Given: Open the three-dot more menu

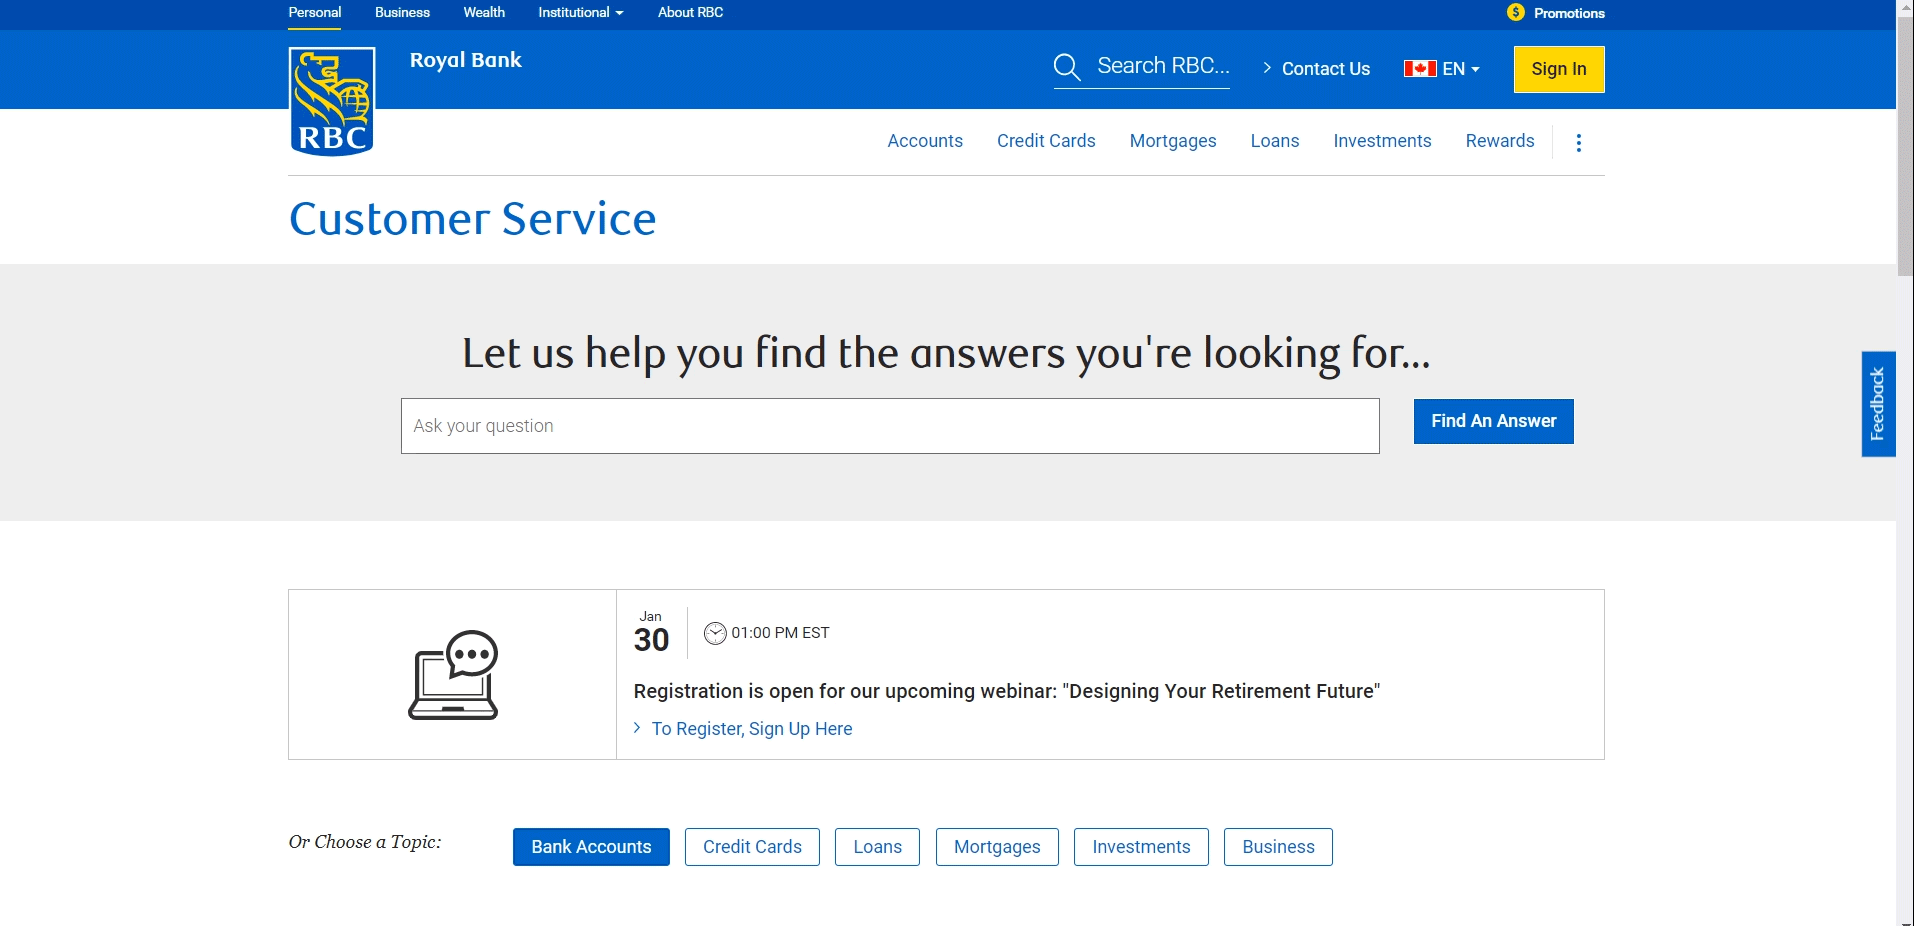Looking at the screenshot, I should 1578,143.
